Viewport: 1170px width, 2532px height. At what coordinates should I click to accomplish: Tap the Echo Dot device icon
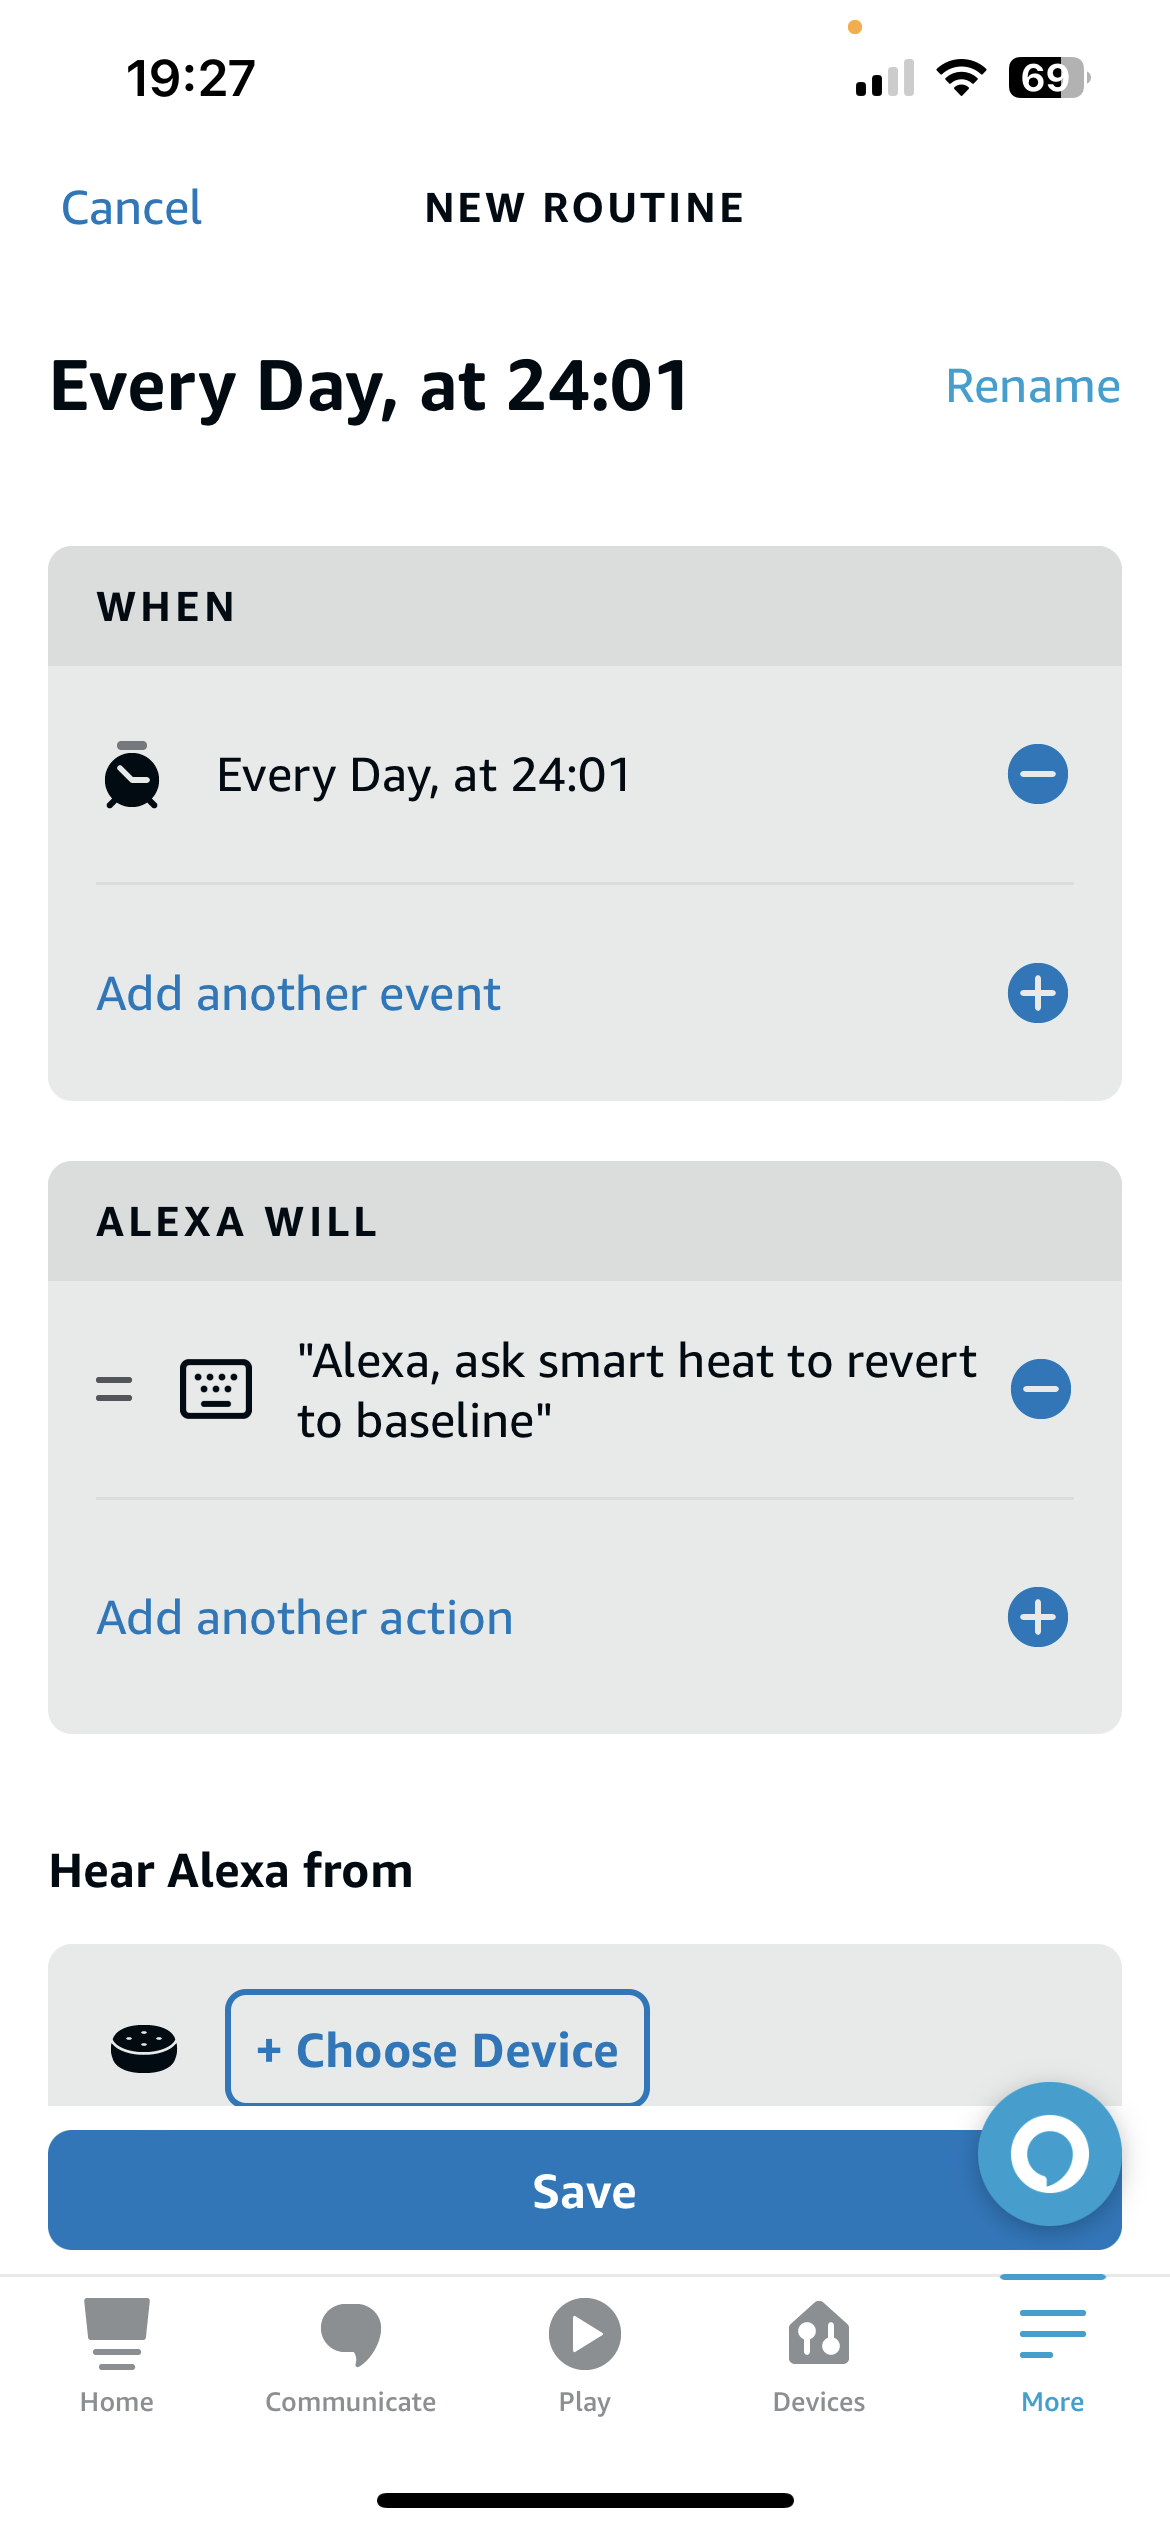[x=144, y=2049]
